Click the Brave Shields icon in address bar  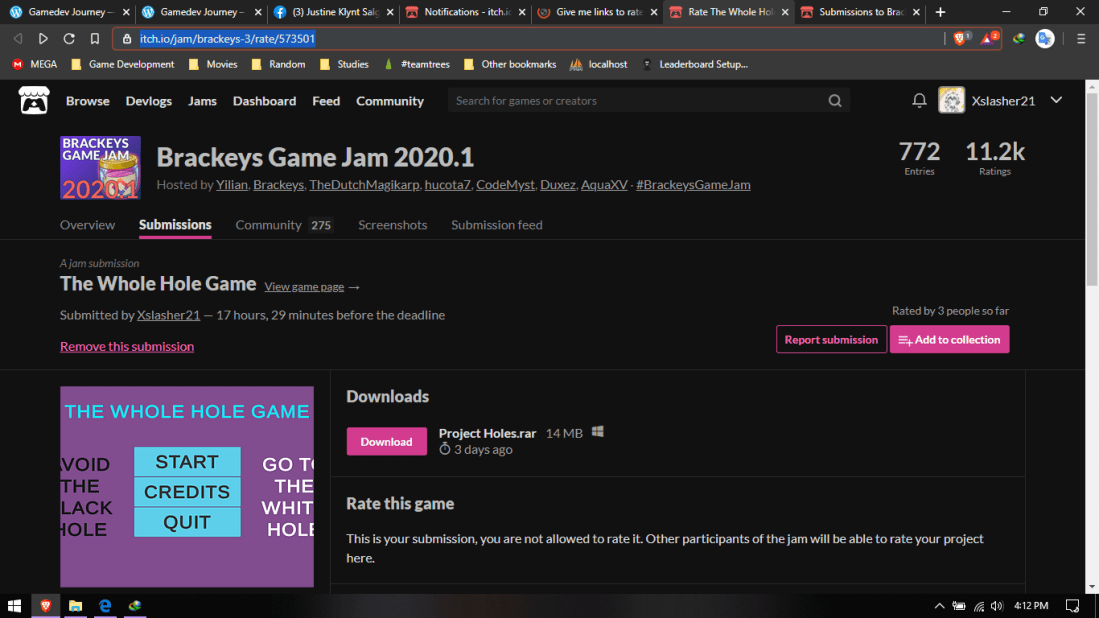tap(960, 39)
